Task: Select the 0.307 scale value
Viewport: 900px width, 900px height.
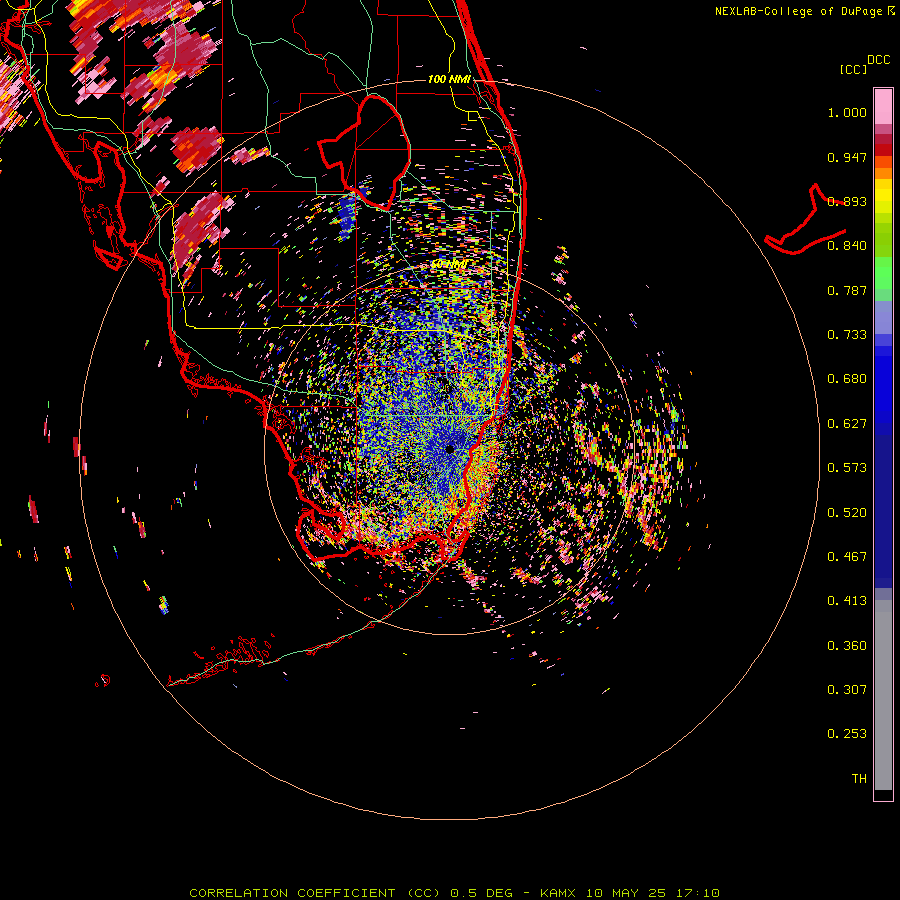Action: (847, 690)
